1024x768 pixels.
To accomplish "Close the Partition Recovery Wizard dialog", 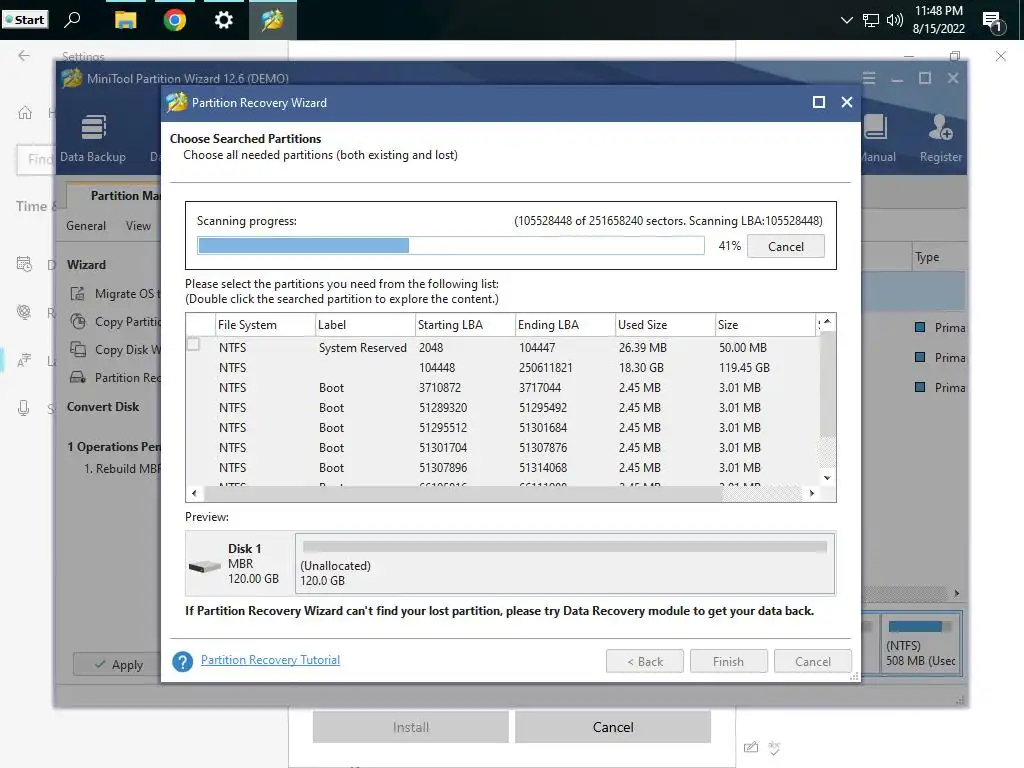I will pos(847,102).
